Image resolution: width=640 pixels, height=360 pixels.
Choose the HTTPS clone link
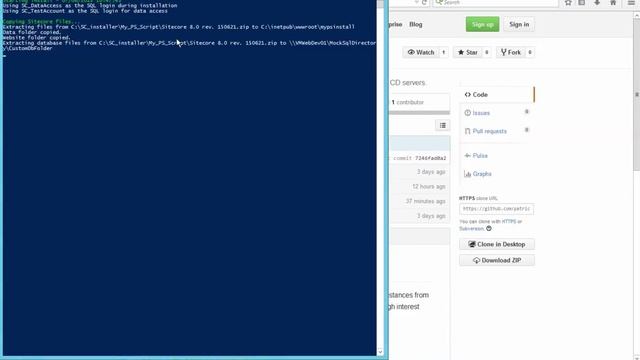tap(509, 222)
